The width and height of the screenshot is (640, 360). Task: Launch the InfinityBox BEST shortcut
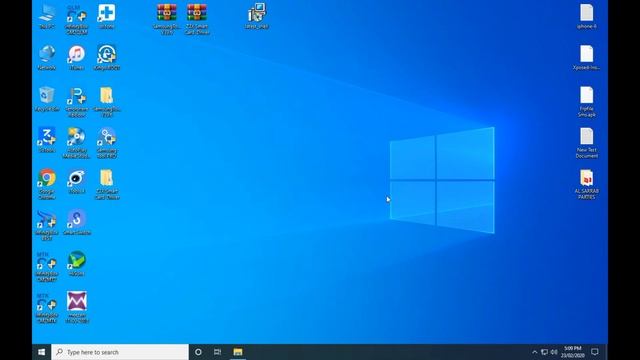(x=47, y=225)
